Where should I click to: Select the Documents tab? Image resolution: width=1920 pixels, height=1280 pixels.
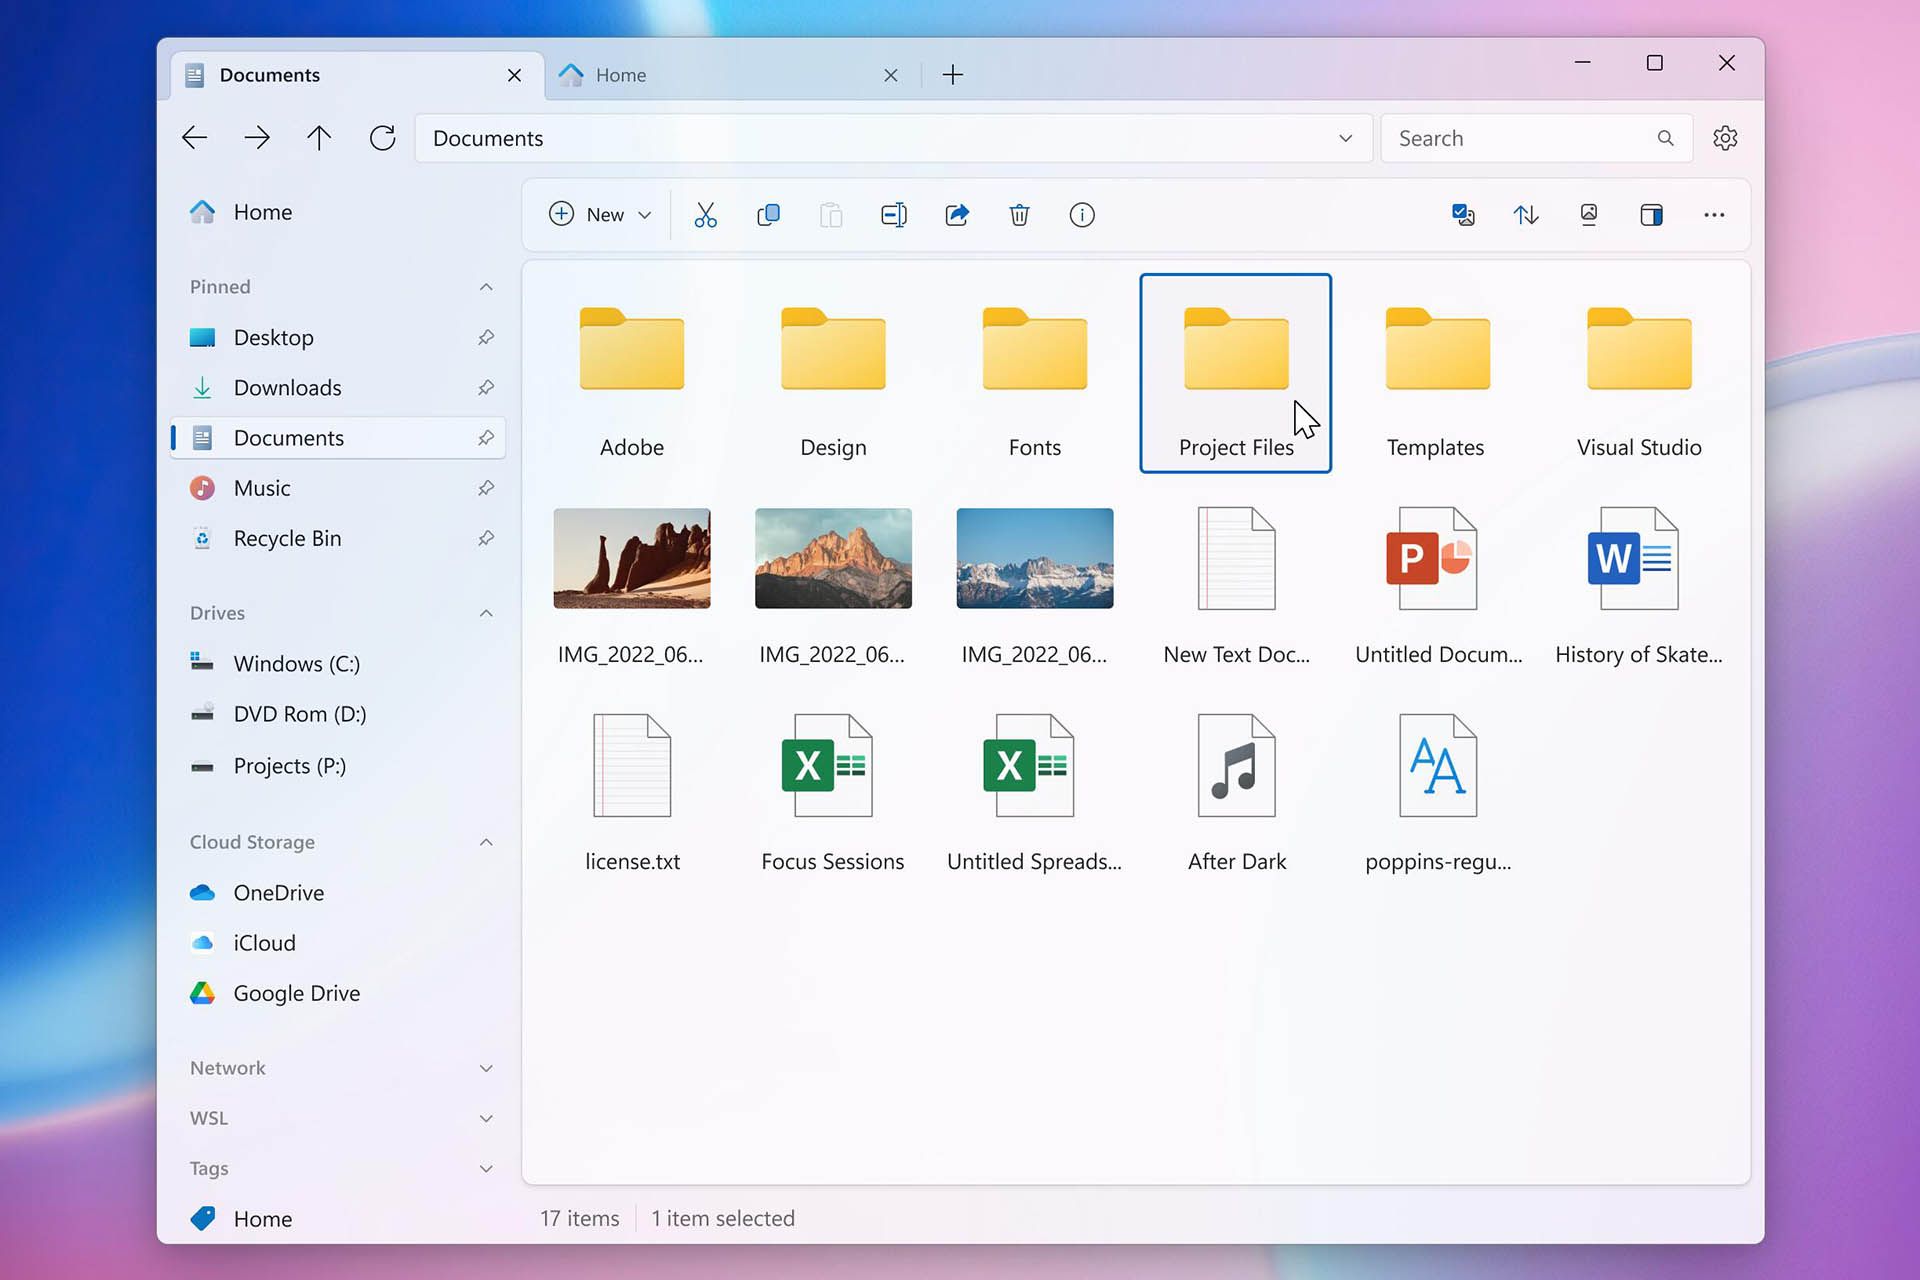(x=357, y=75)
